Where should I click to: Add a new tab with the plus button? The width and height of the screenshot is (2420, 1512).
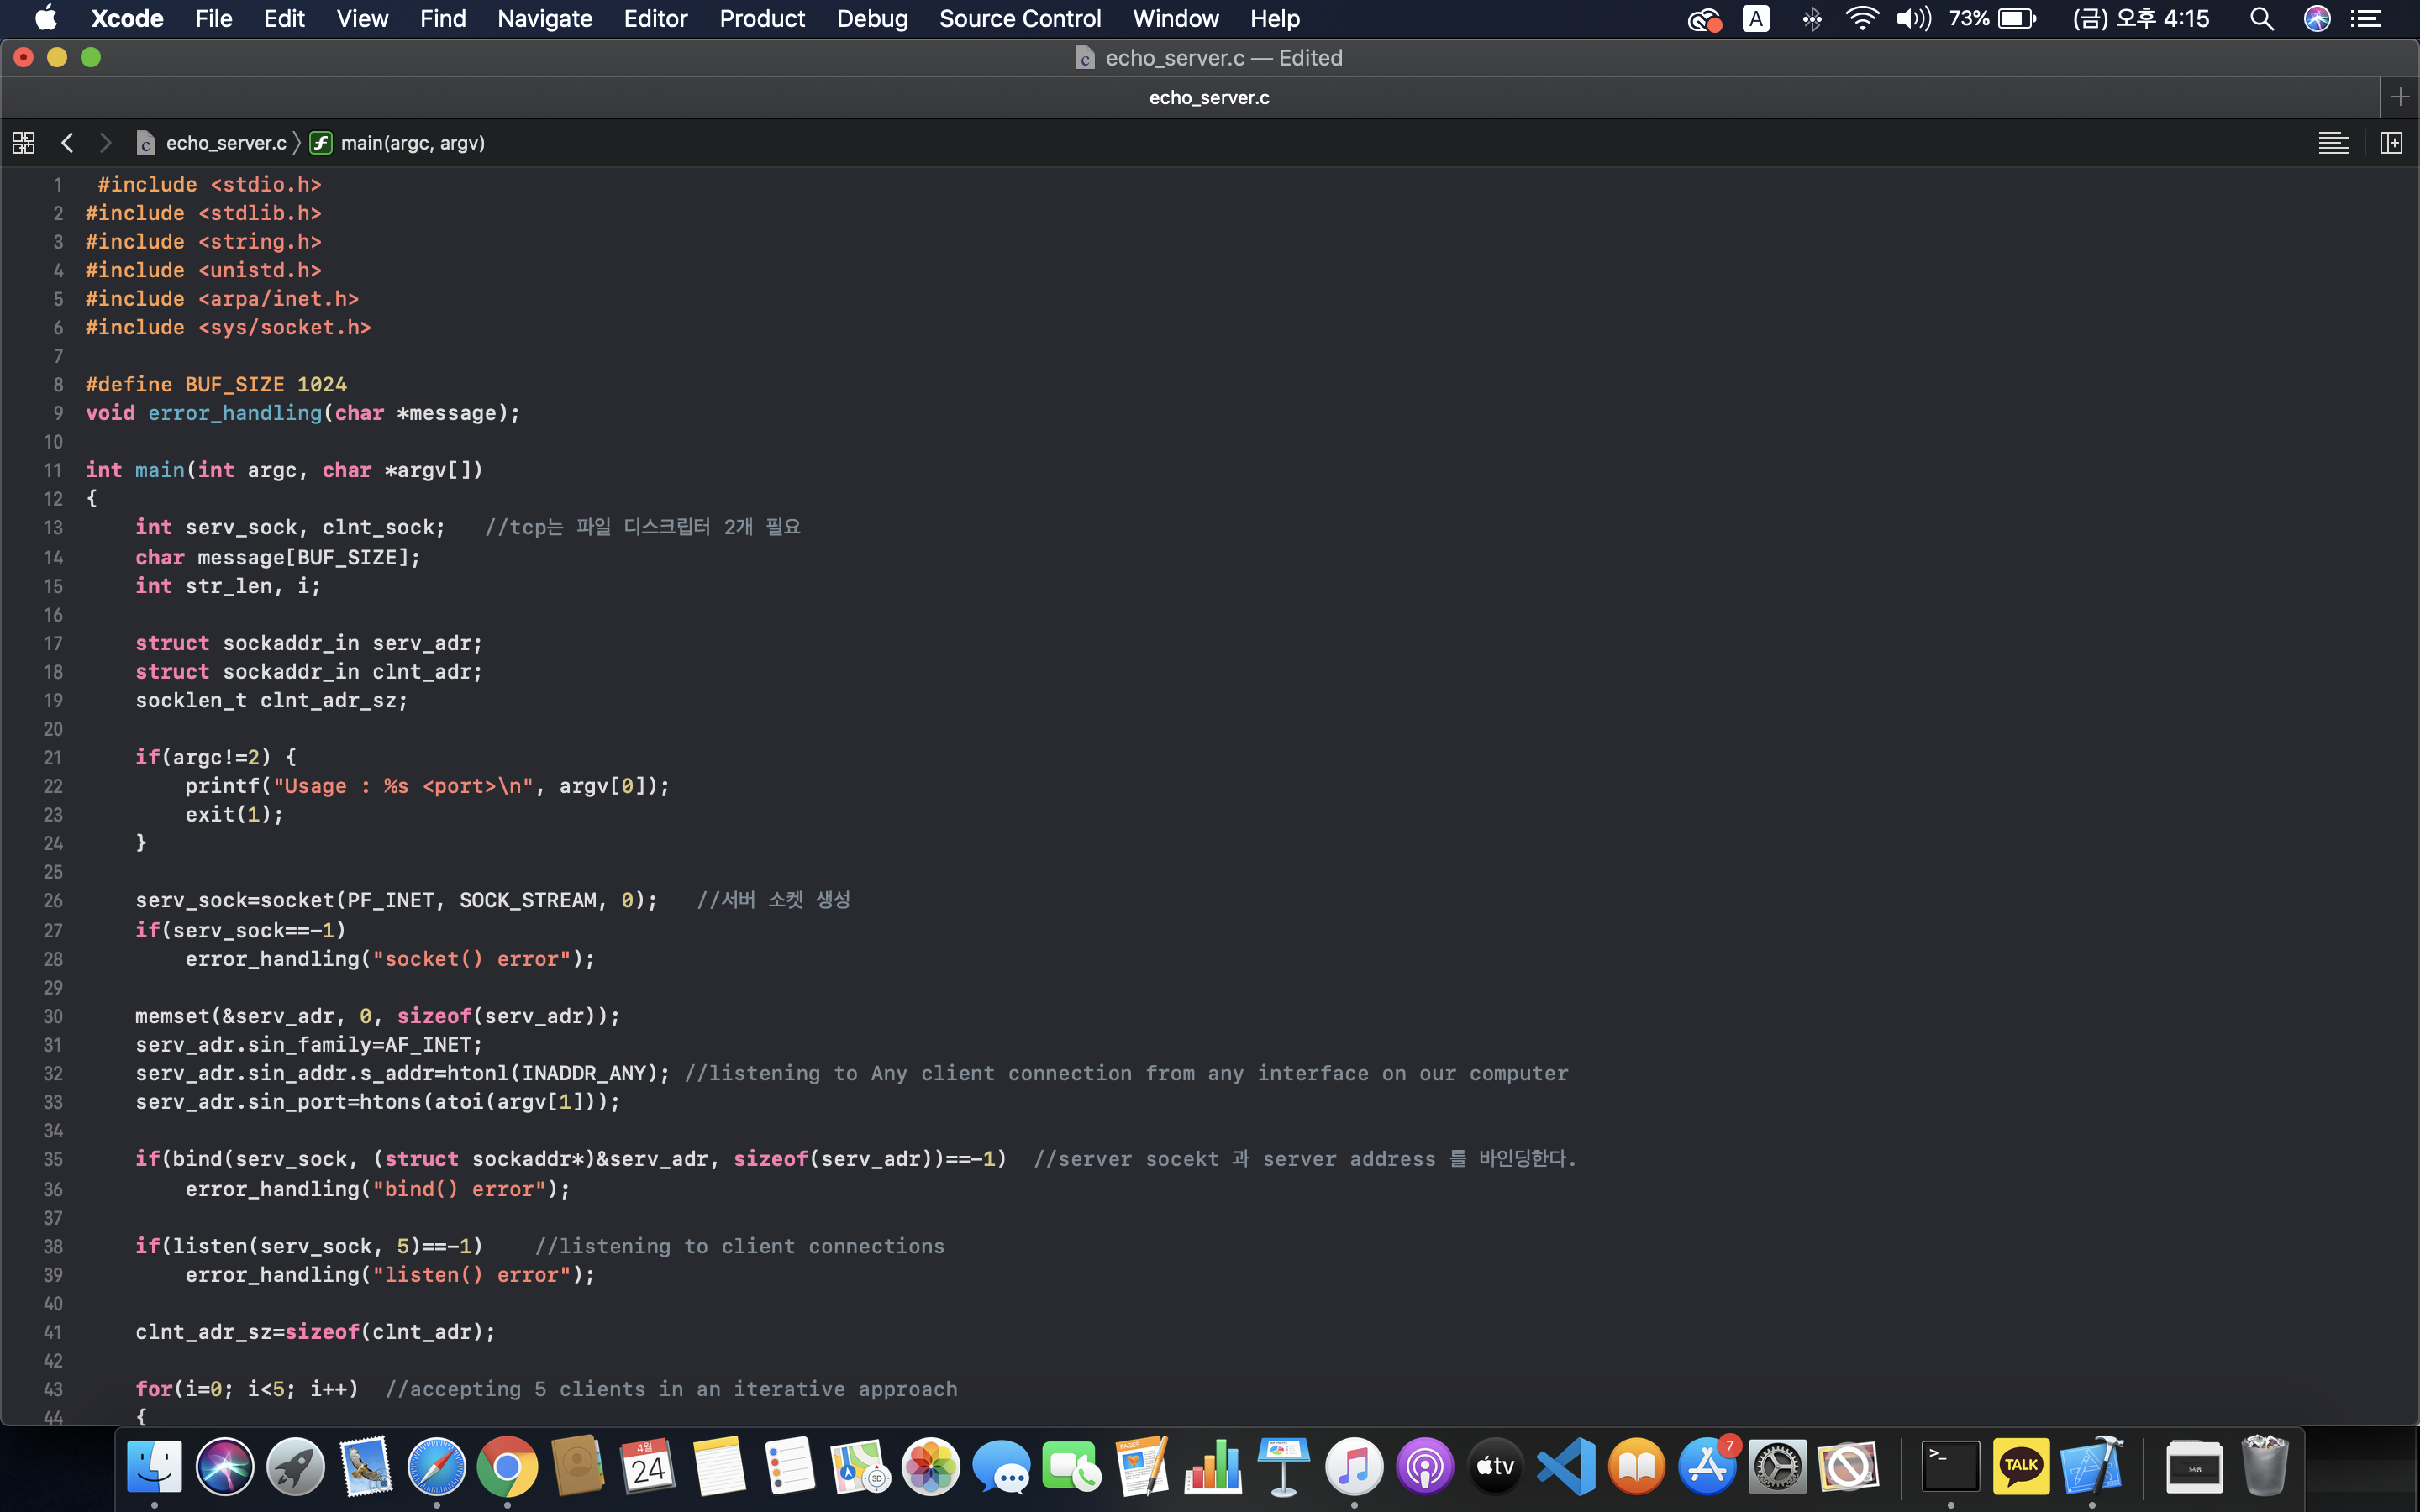(x=2400, y=97)
